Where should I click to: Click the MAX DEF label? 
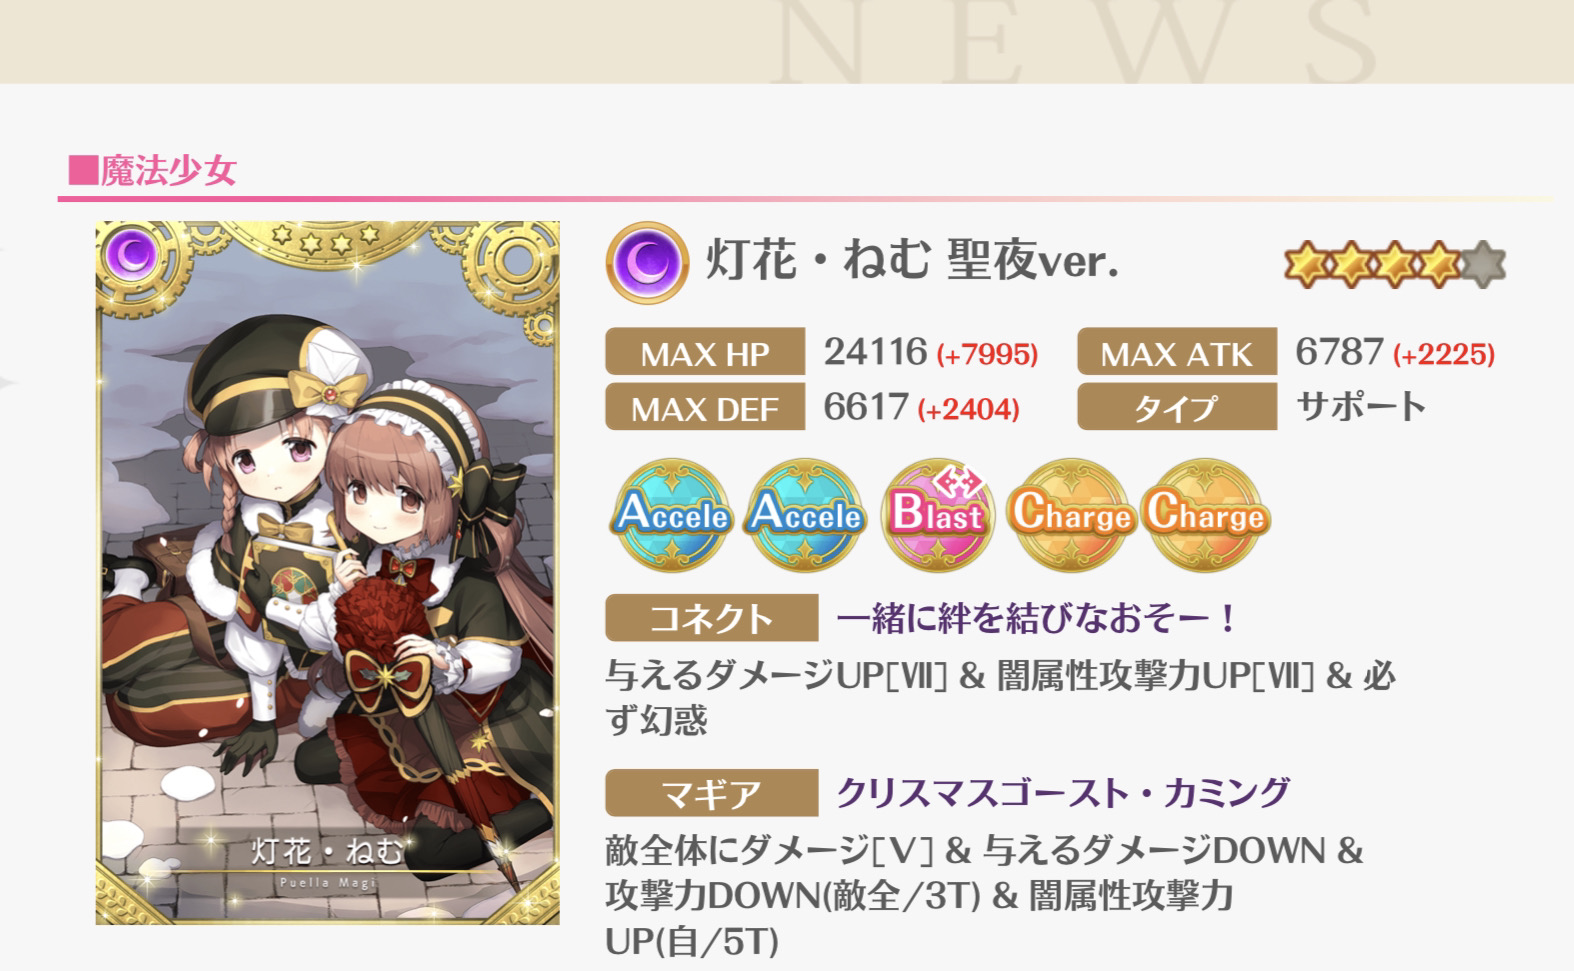[705, 407]
